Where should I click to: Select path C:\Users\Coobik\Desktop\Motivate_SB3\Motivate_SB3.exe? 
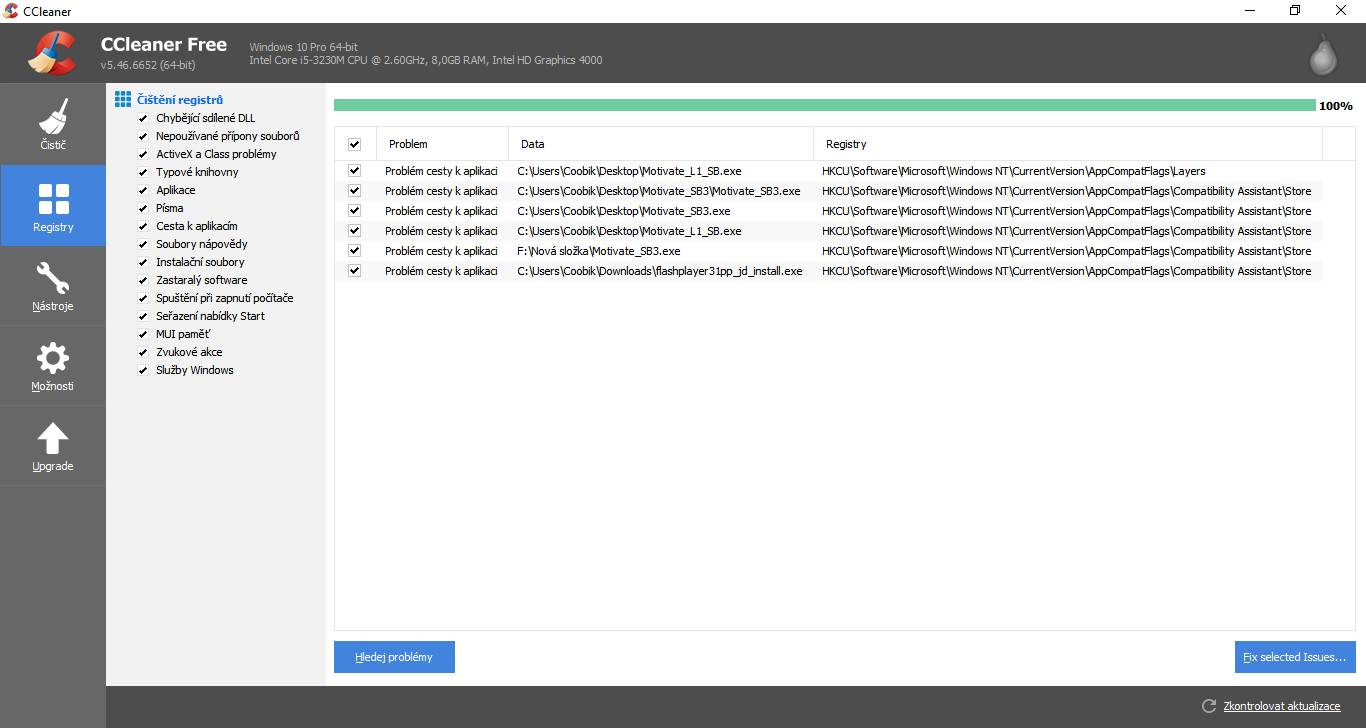(x=659, y=191)
